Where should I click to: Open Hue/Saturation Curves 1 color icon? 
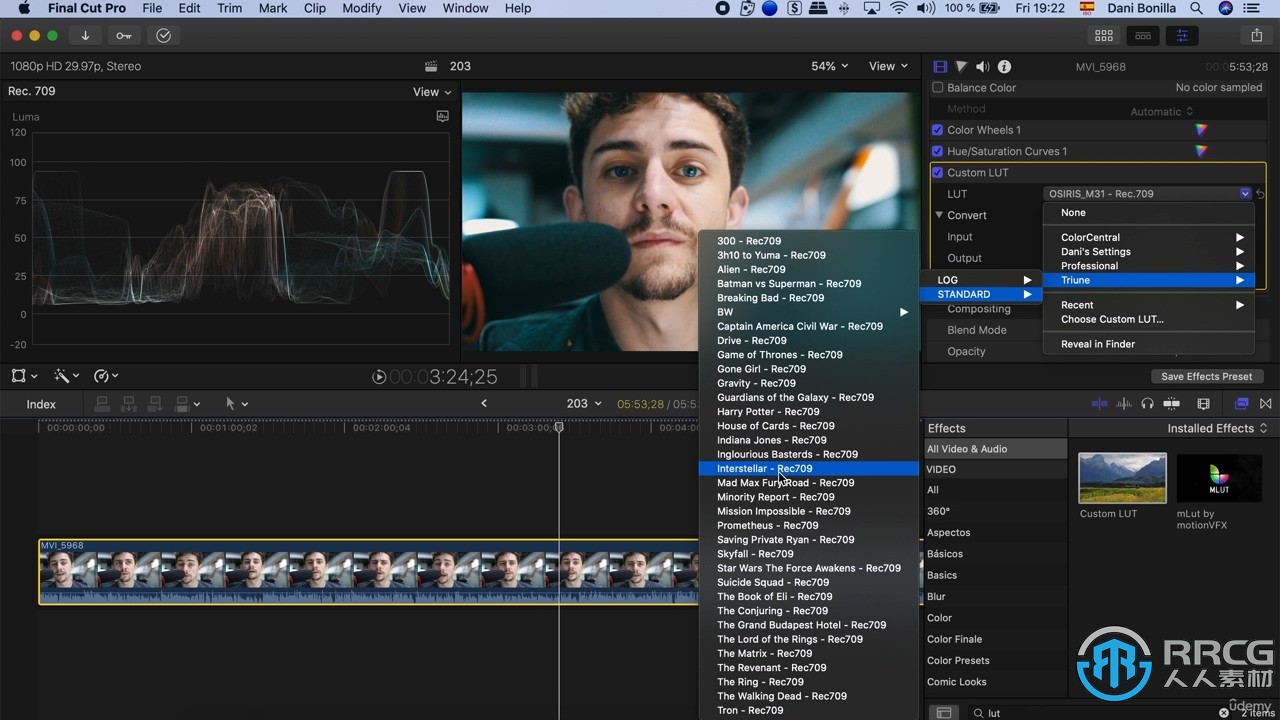point(1201,151)
